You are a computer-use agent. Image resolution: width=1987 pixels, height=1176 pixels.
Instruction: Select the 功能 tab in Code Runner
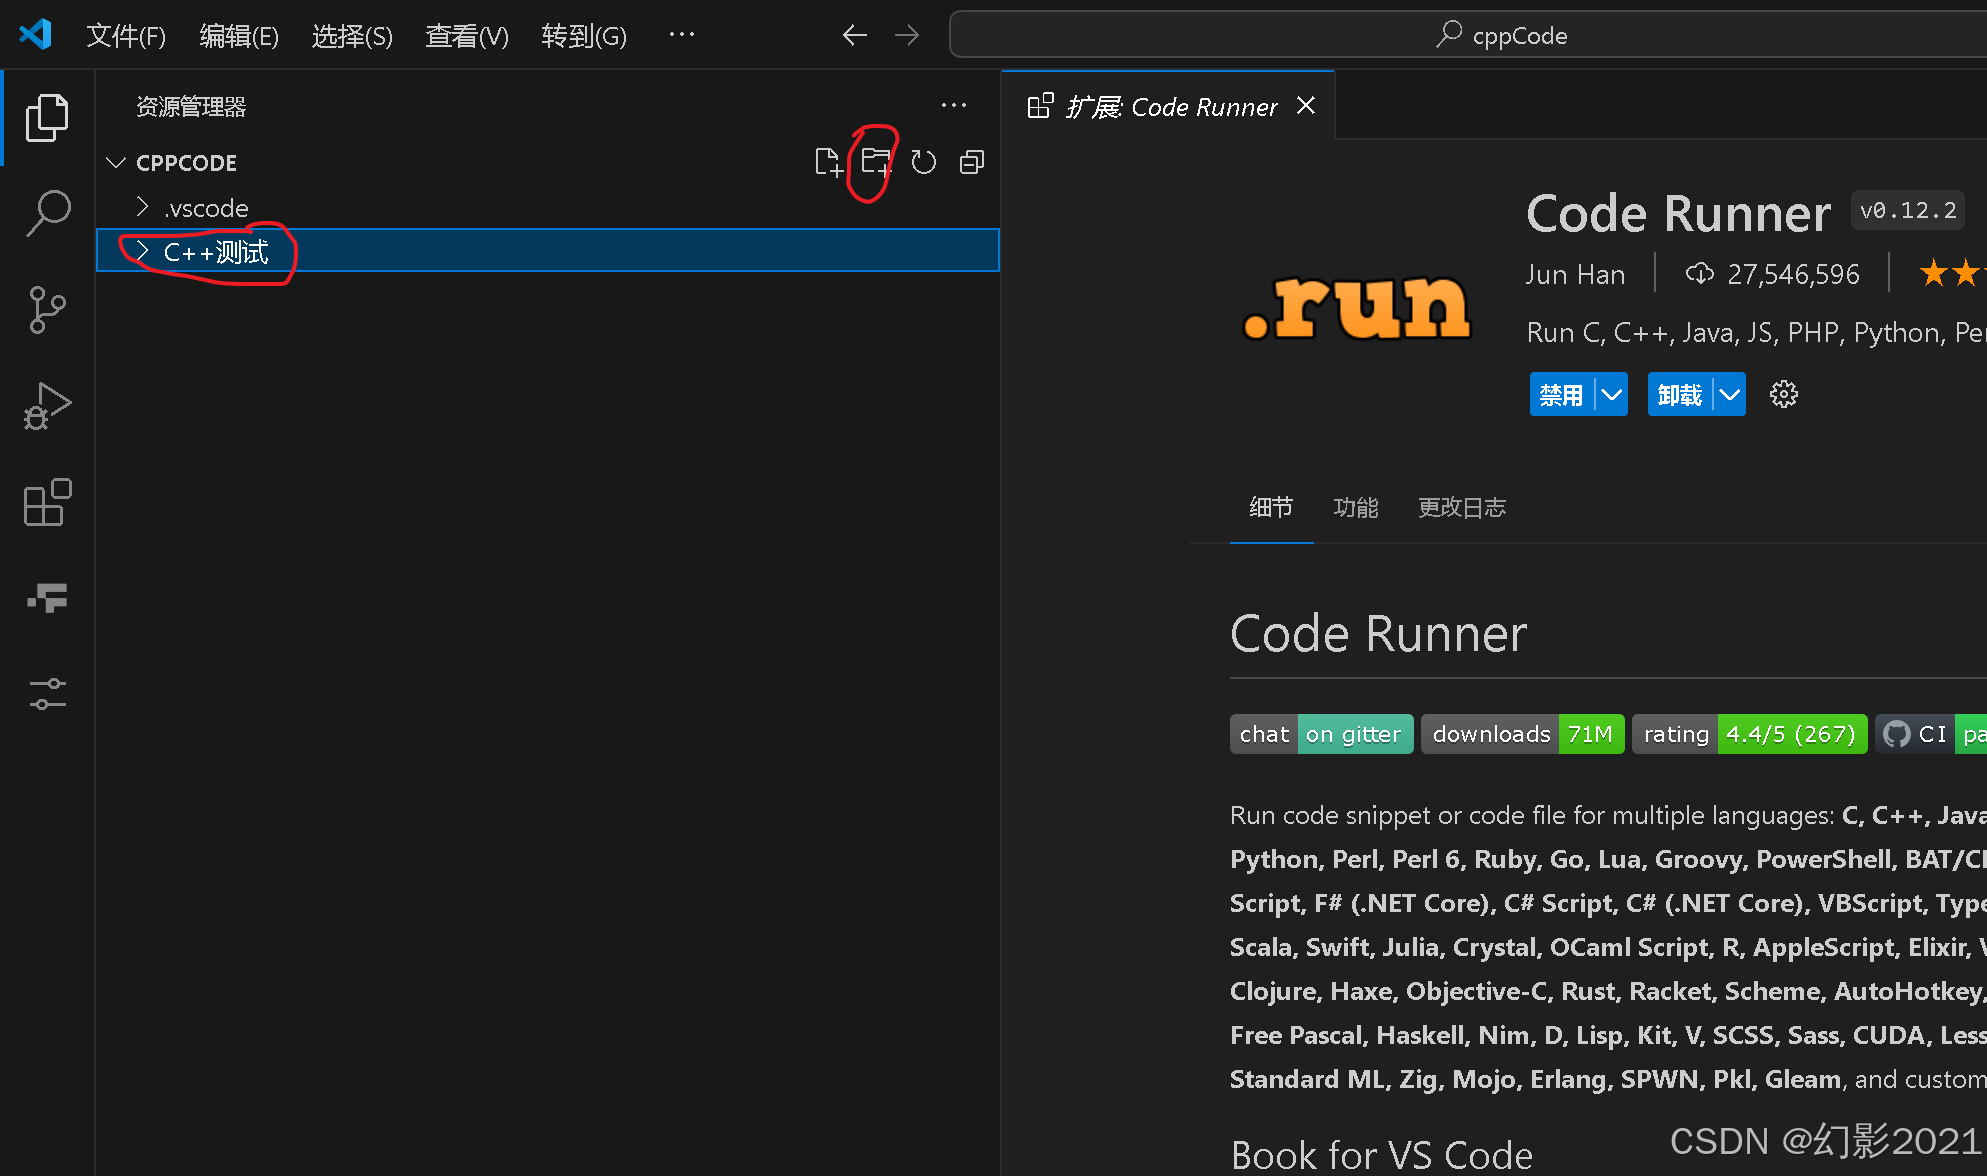pyautogui.click(x=1355, y=505)
